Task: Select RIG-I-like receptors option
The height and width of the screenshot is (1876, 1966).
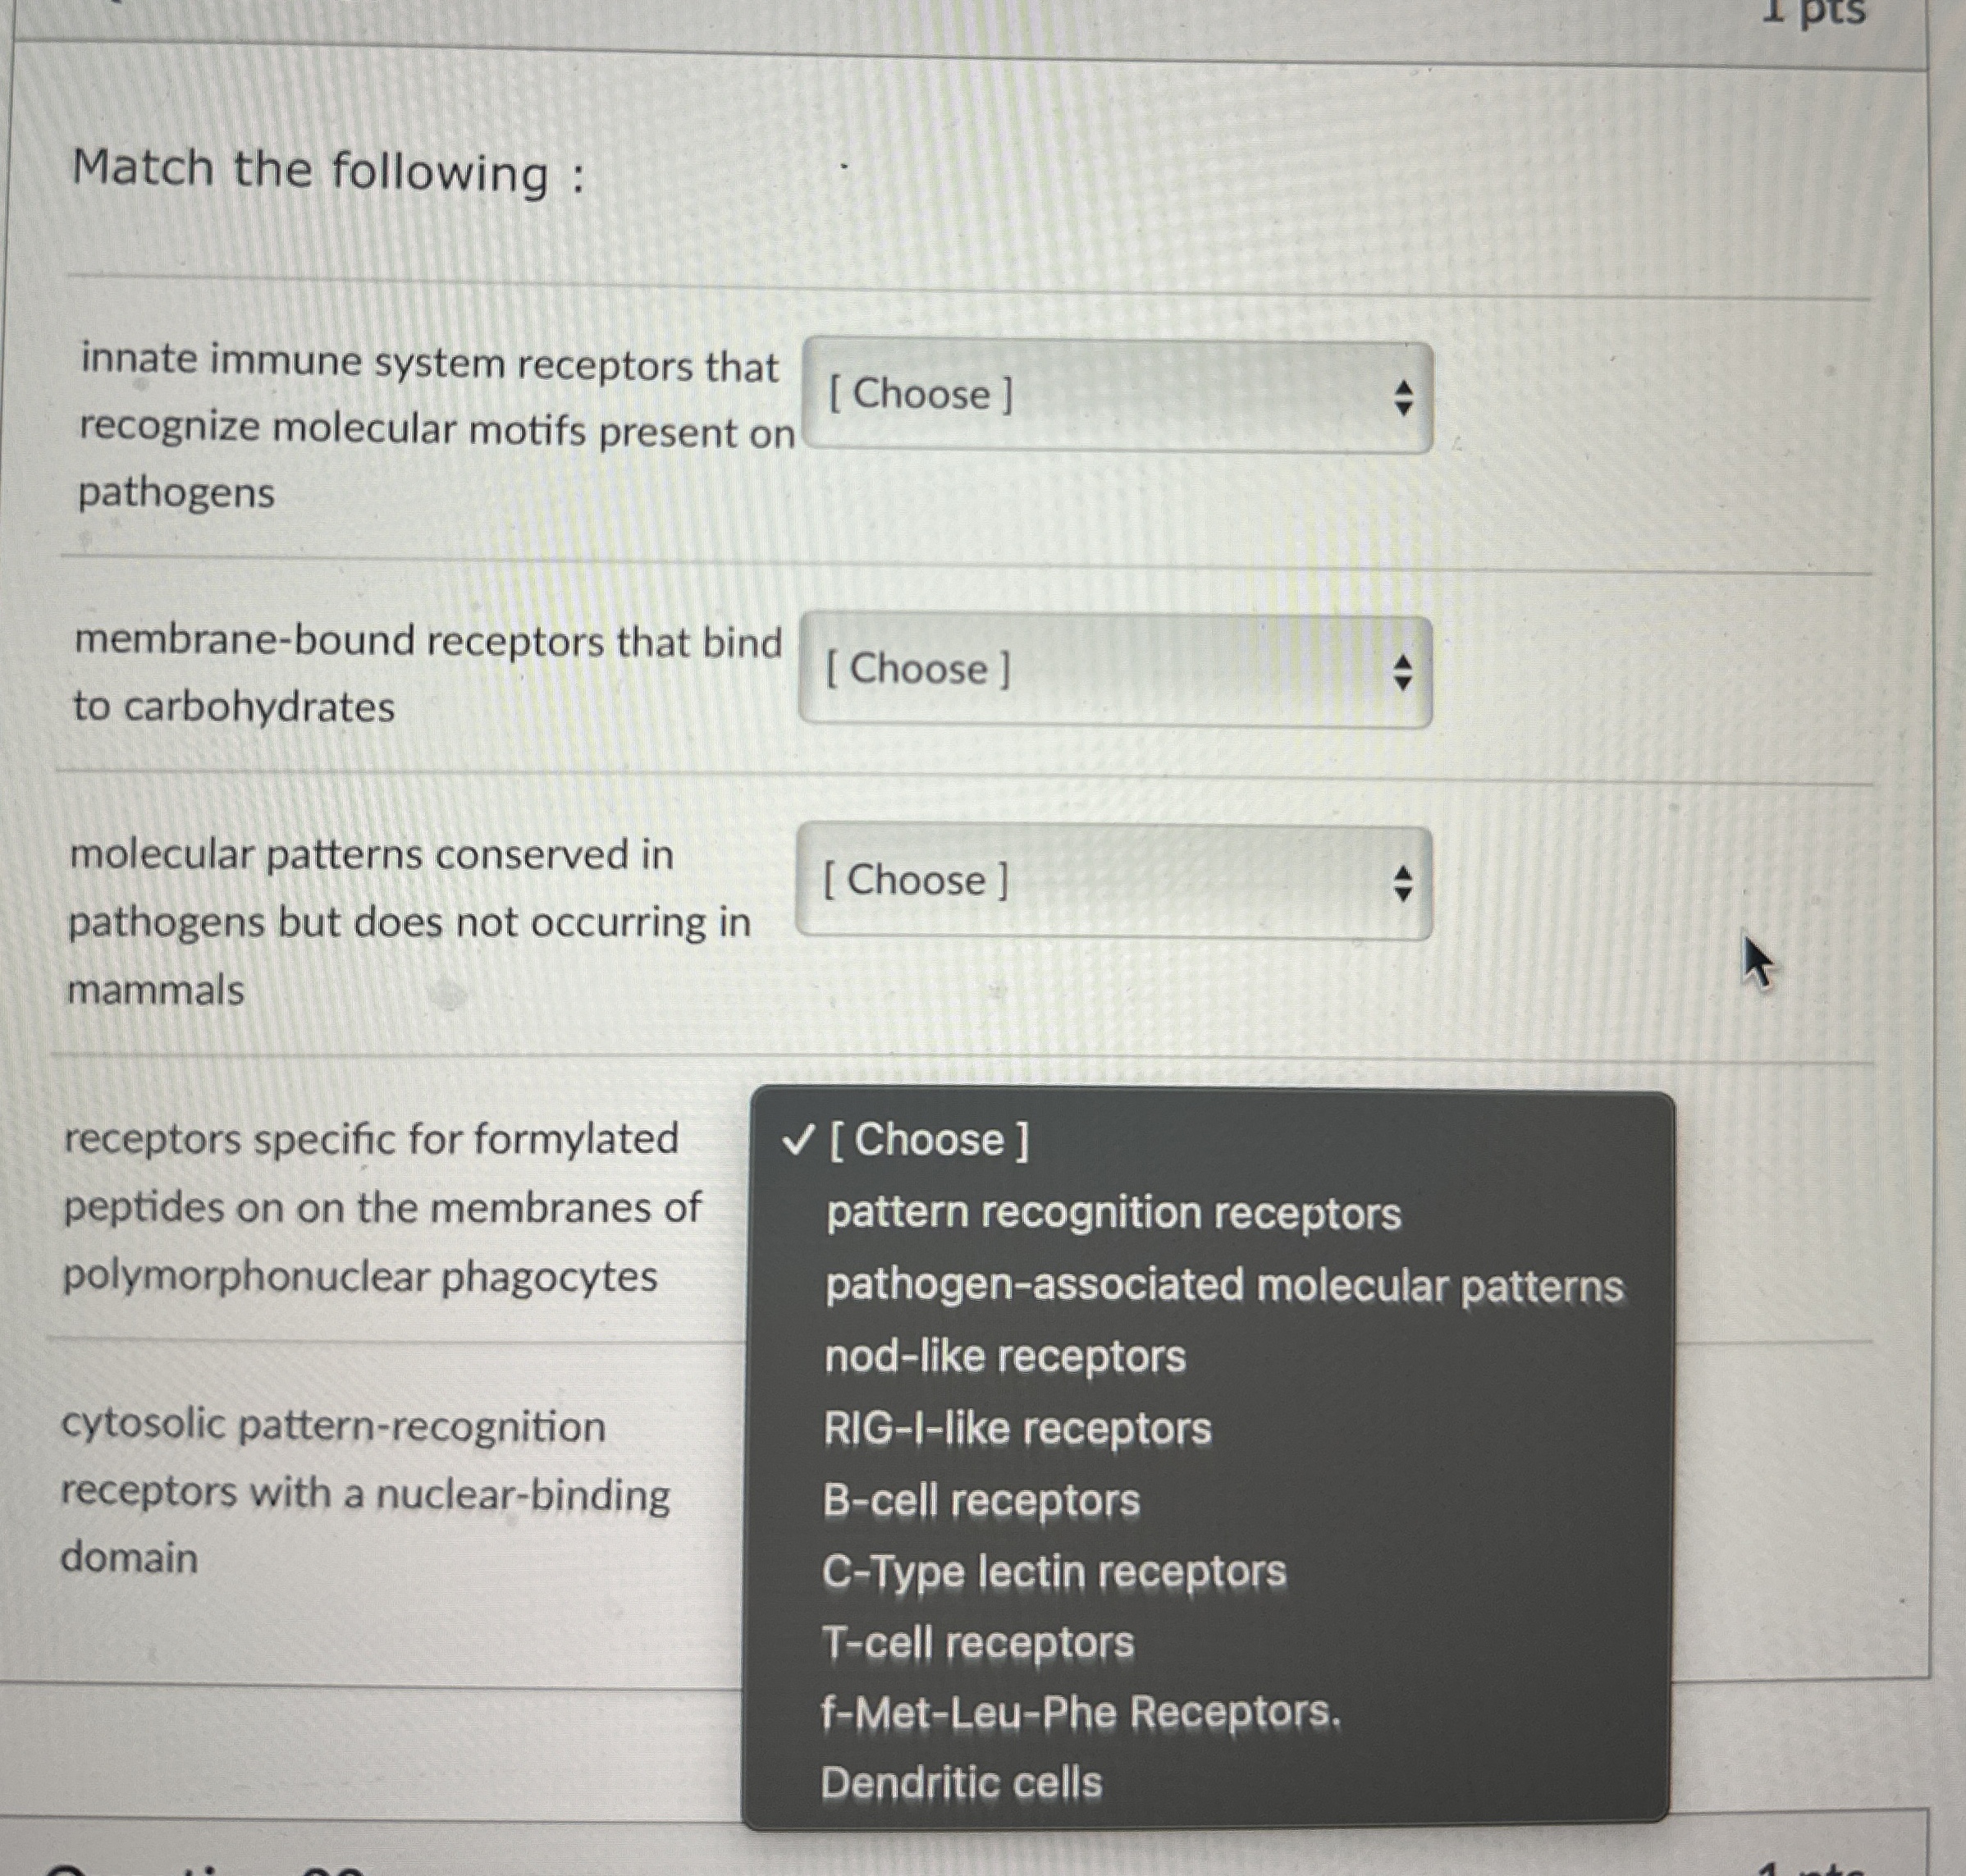Action: [1016, 1428]
